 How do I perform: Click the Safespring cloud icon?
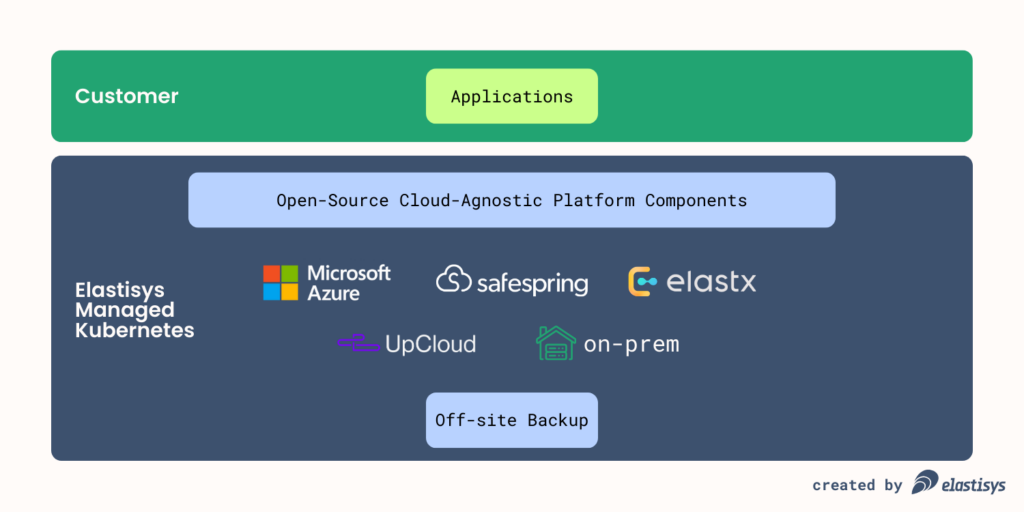(x=453, y=281)
